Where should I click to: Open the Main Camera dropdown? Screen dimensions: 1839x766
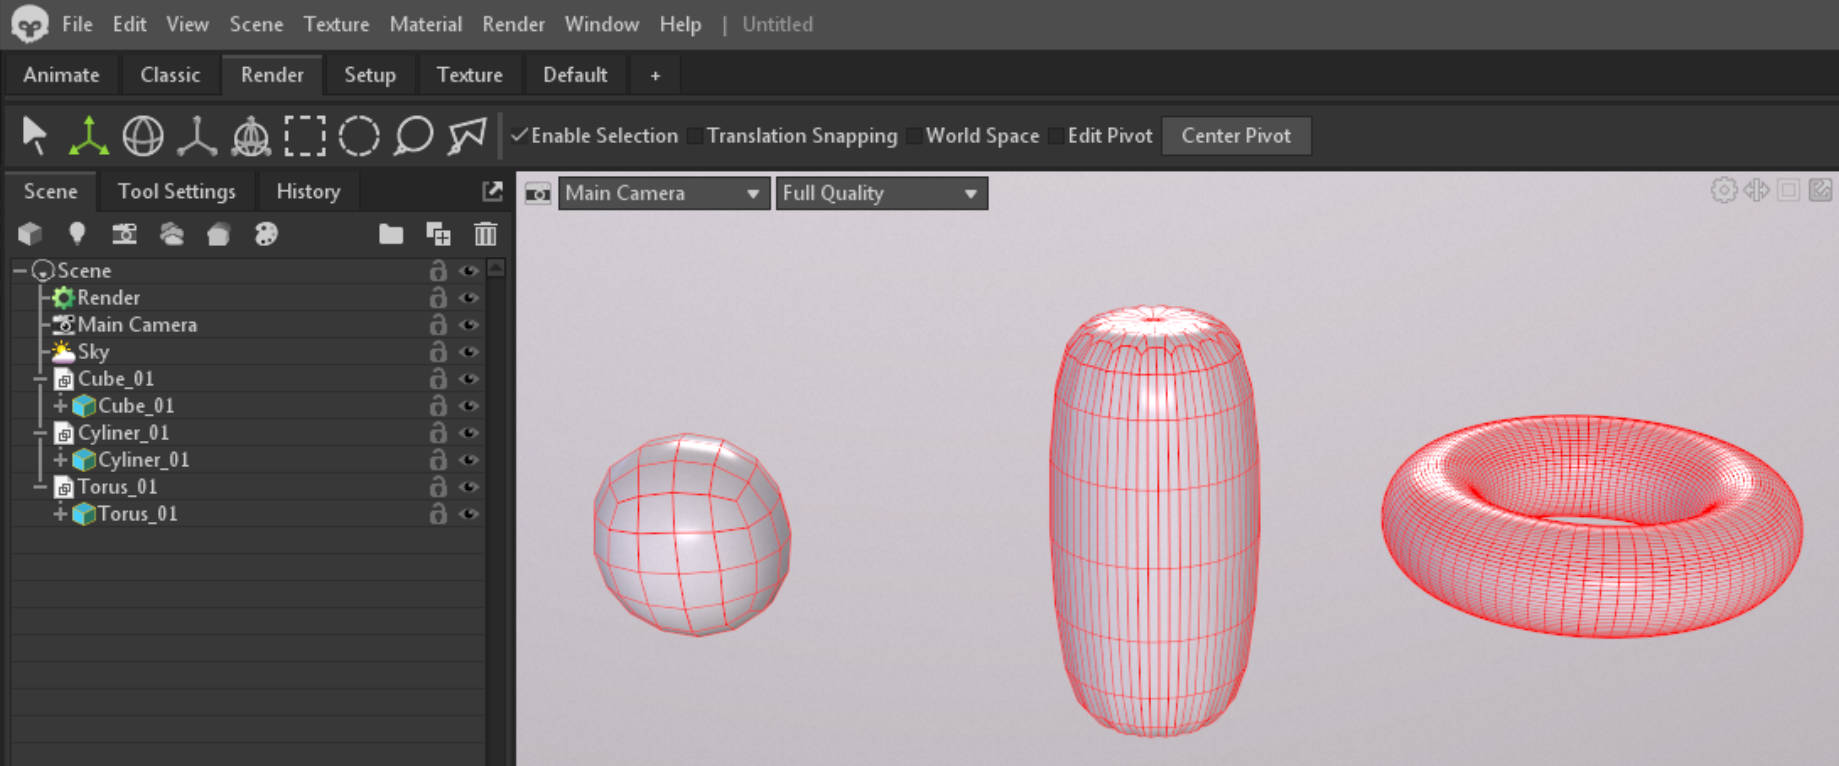[x=664, y=193]
